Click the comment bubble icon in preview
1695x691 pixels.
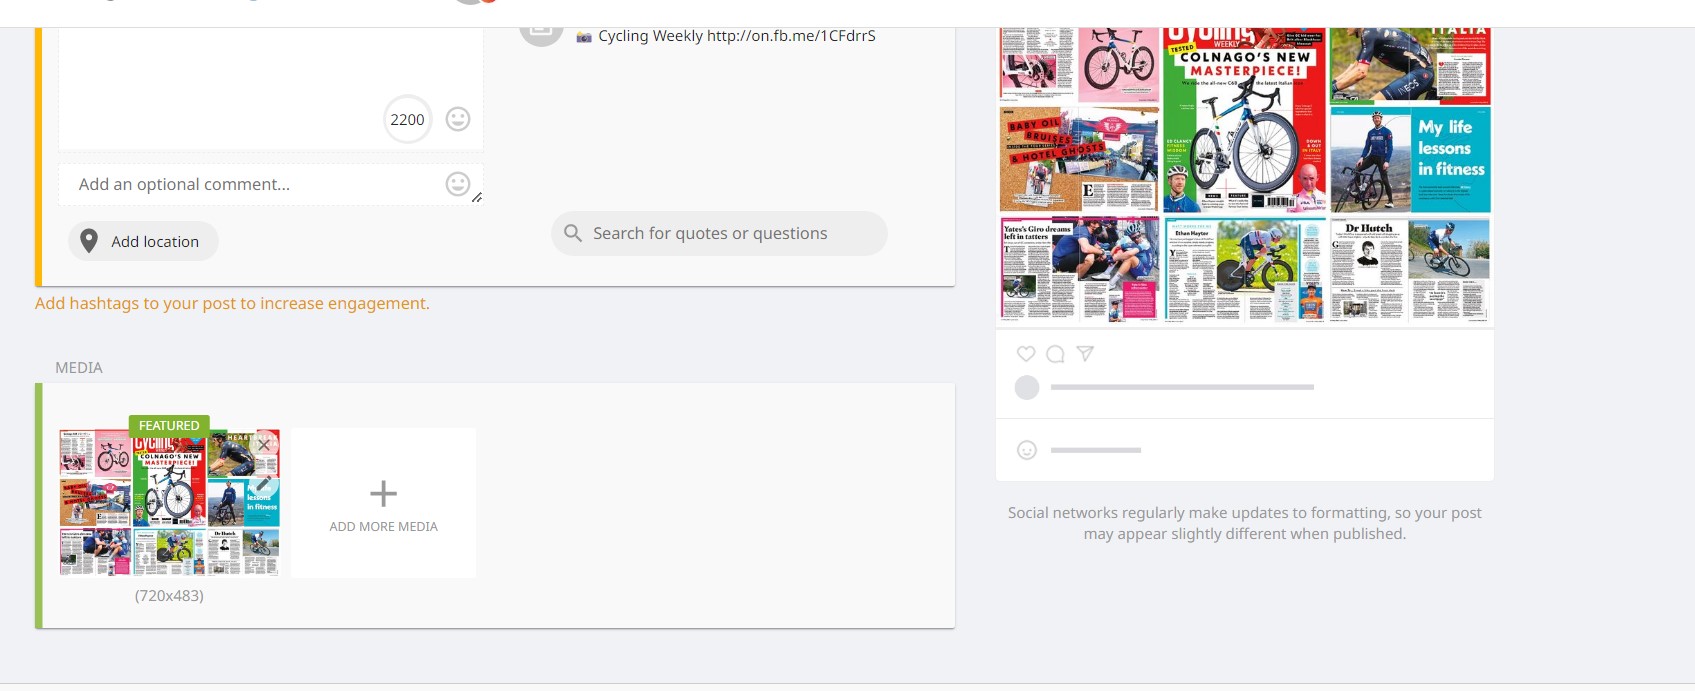coord(1055,354)
